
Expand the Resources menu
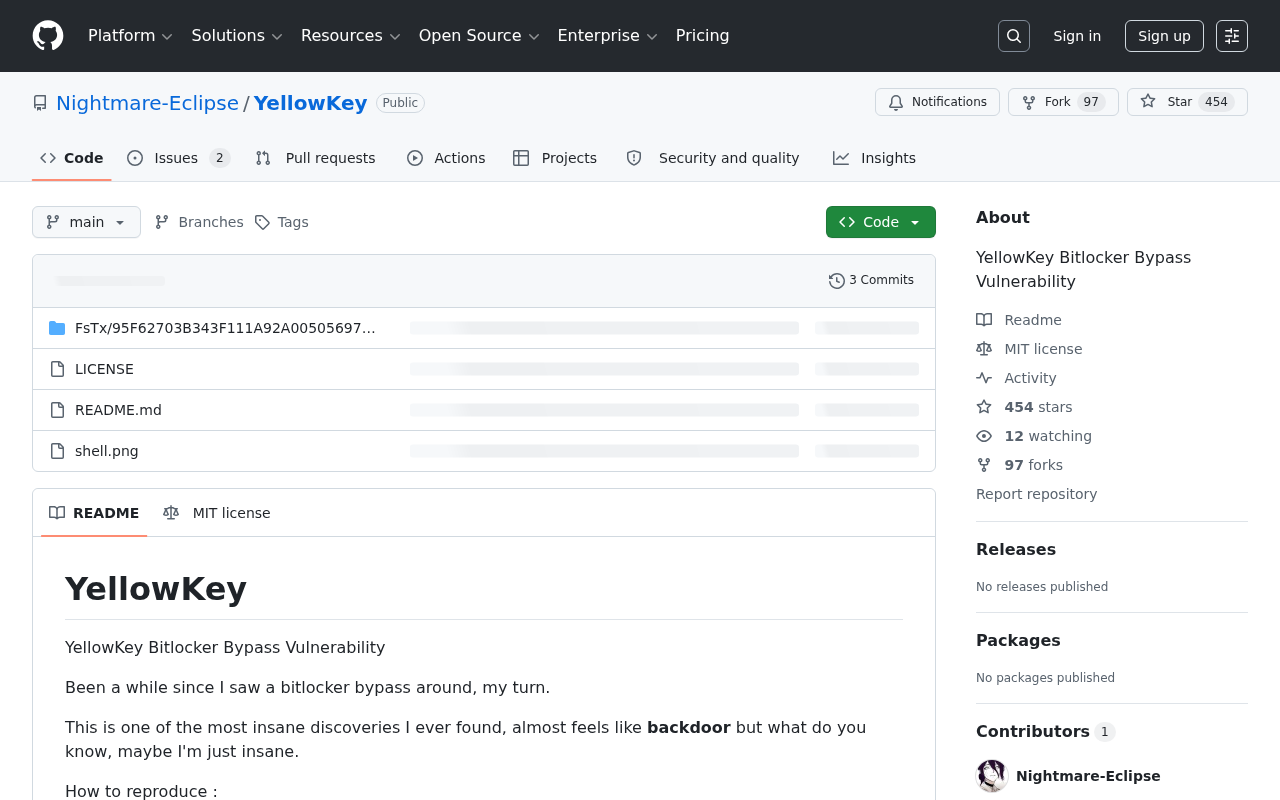(x=351, y=36)
